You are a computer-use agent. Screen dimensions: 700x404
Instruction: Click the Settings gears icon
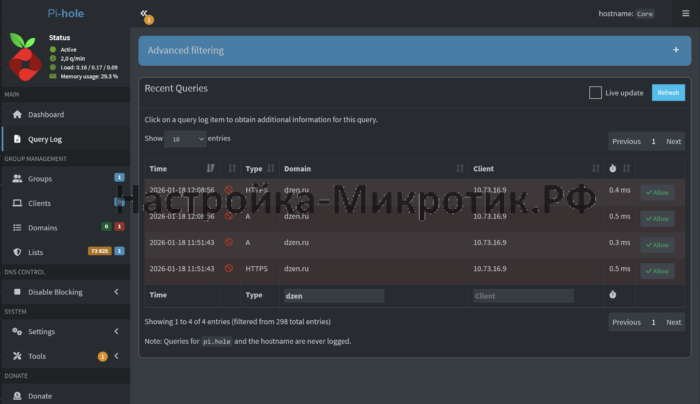click(17, 331)
